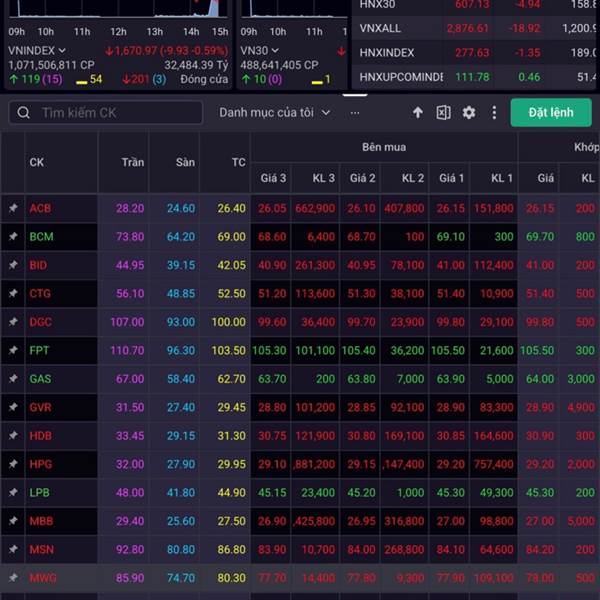Toggle pin for GAS row

click(x=13, y=378)
